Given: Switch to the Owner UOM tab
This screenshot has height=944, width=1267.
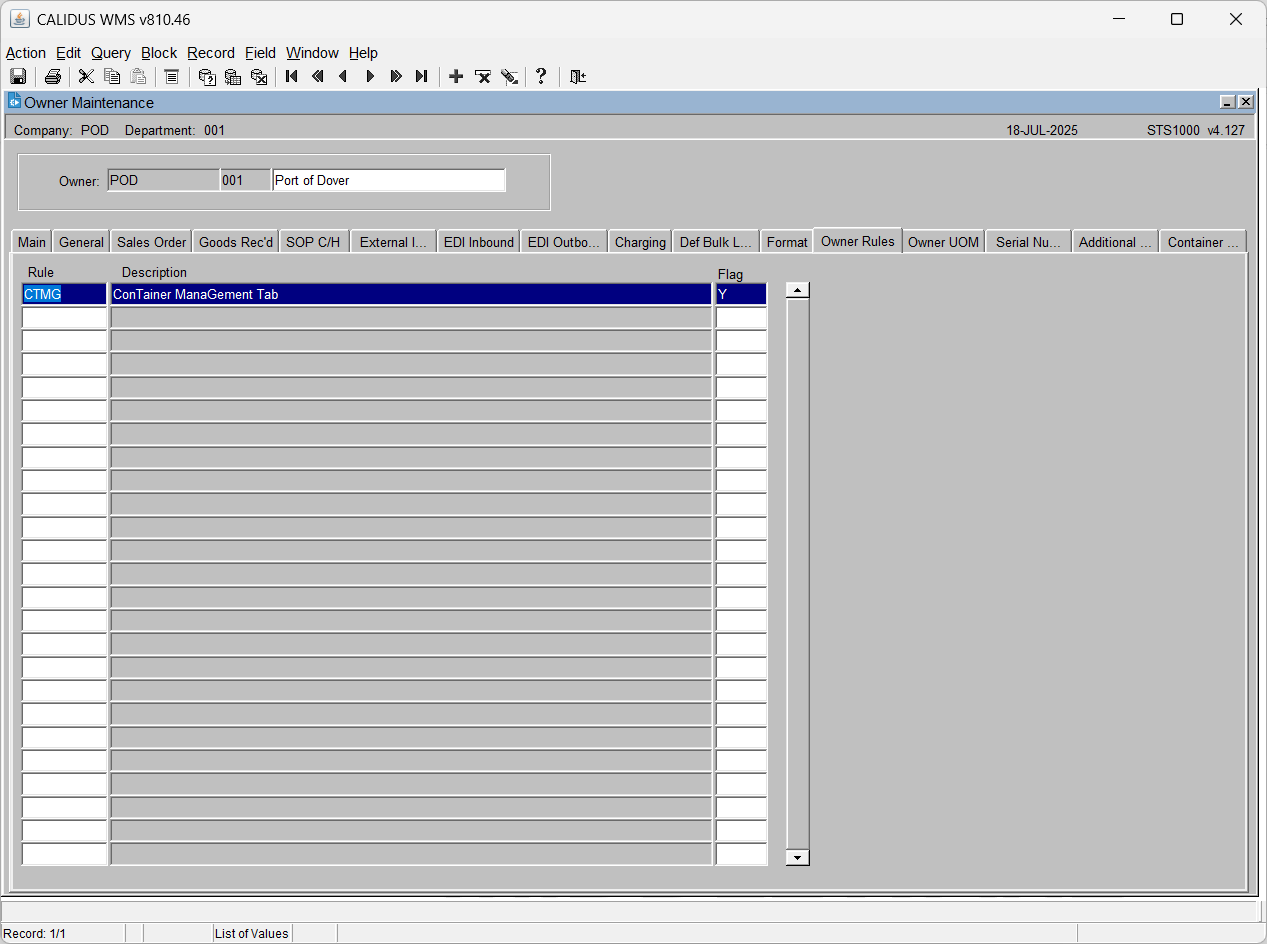Looking at the screenshot, I should click(943, 242).
